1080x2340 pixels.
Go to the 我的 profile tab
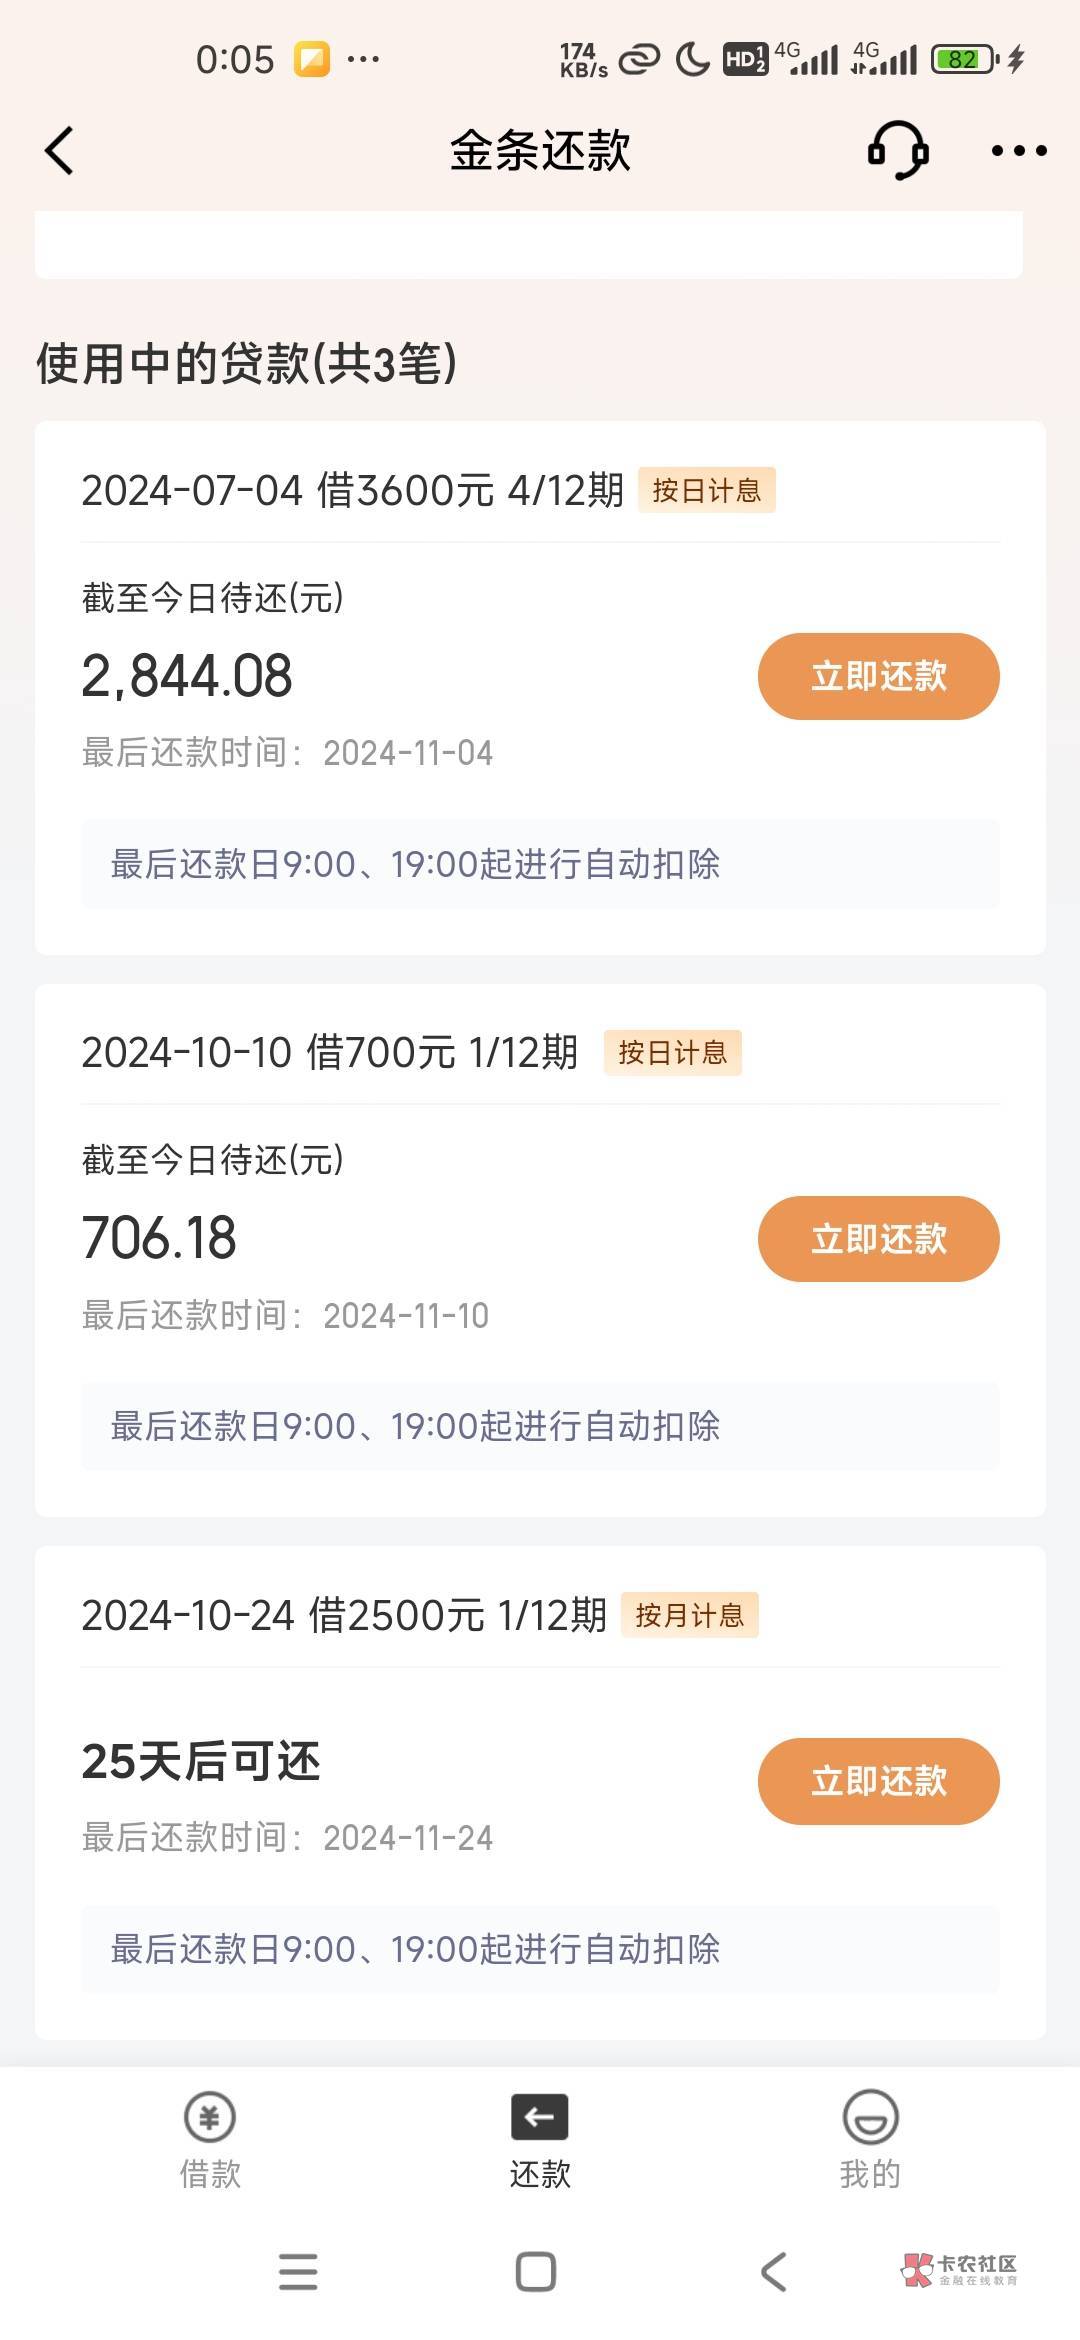click(x=870, y=2138)
